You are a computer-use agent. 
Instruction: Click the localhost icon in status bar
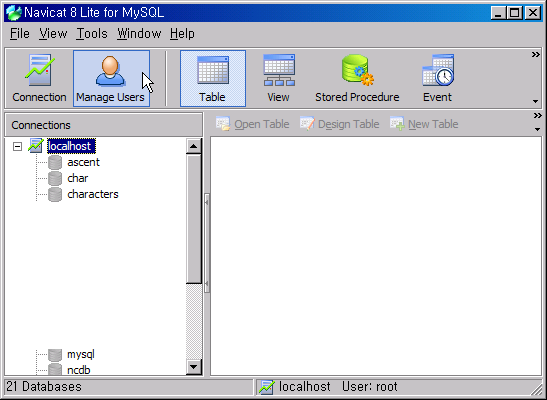click(x=267, y=387)
